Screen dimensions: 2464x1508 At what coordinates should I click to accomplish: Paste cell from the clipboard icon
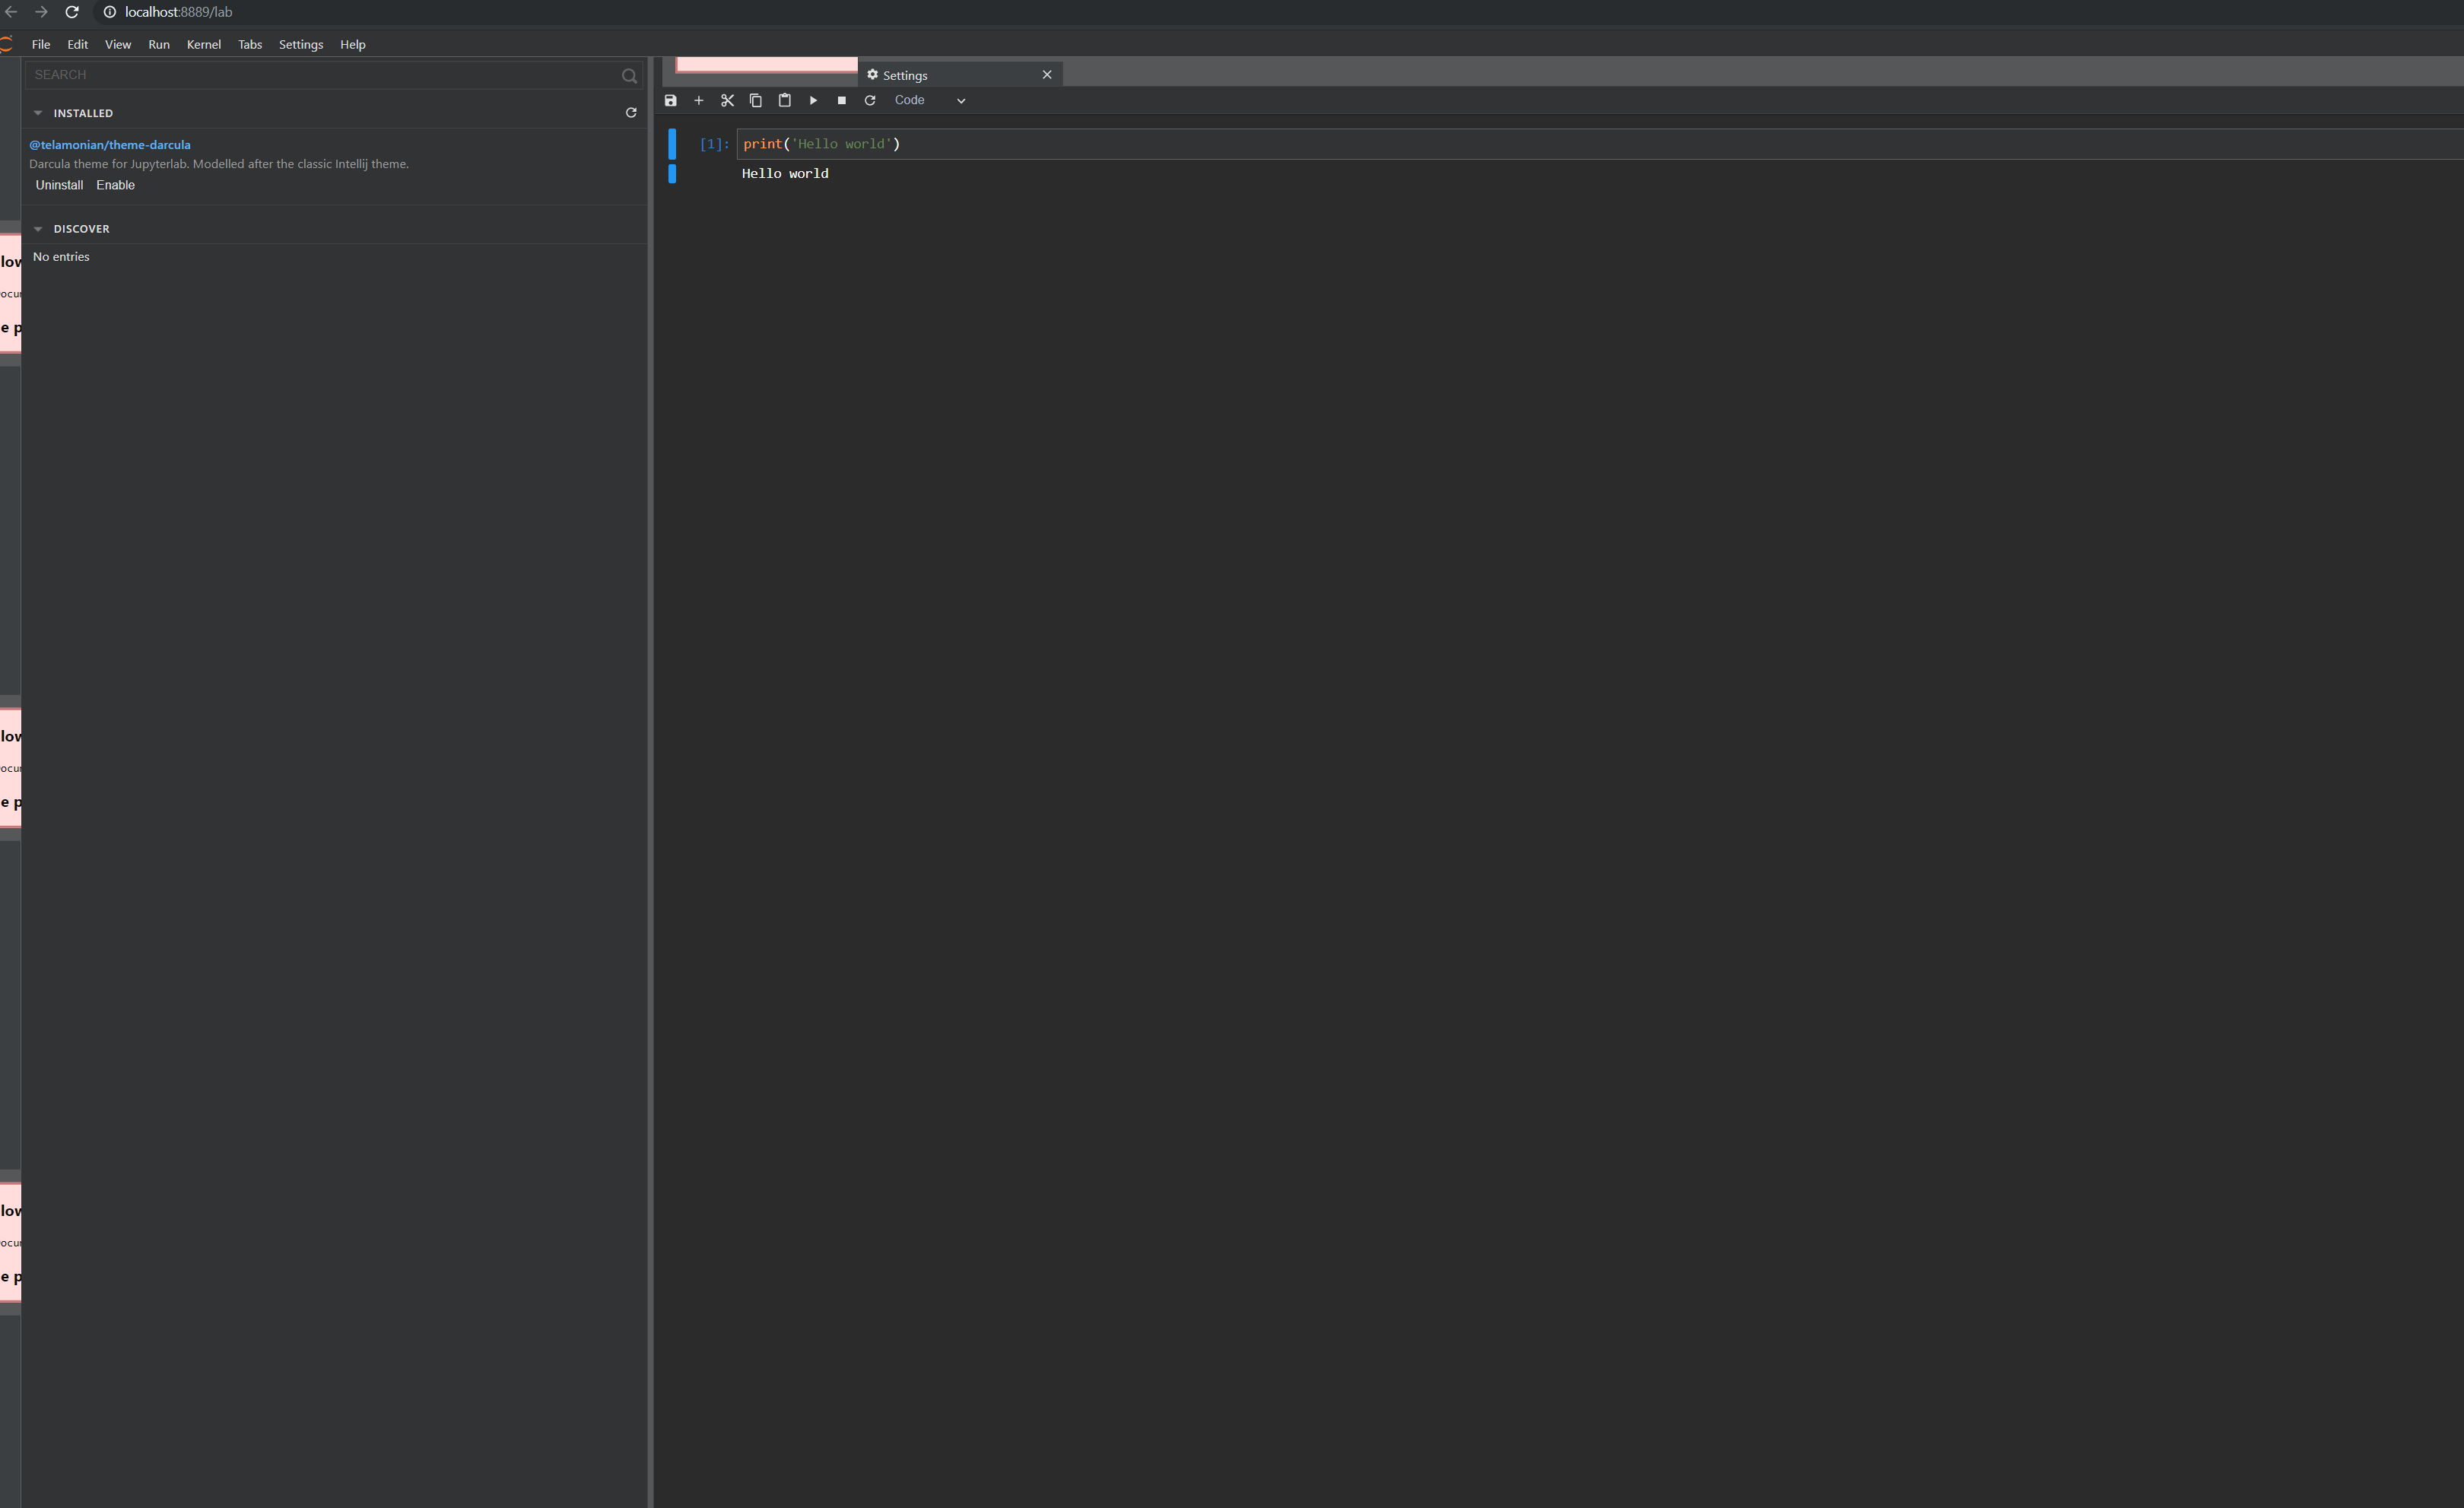(784, 100)
